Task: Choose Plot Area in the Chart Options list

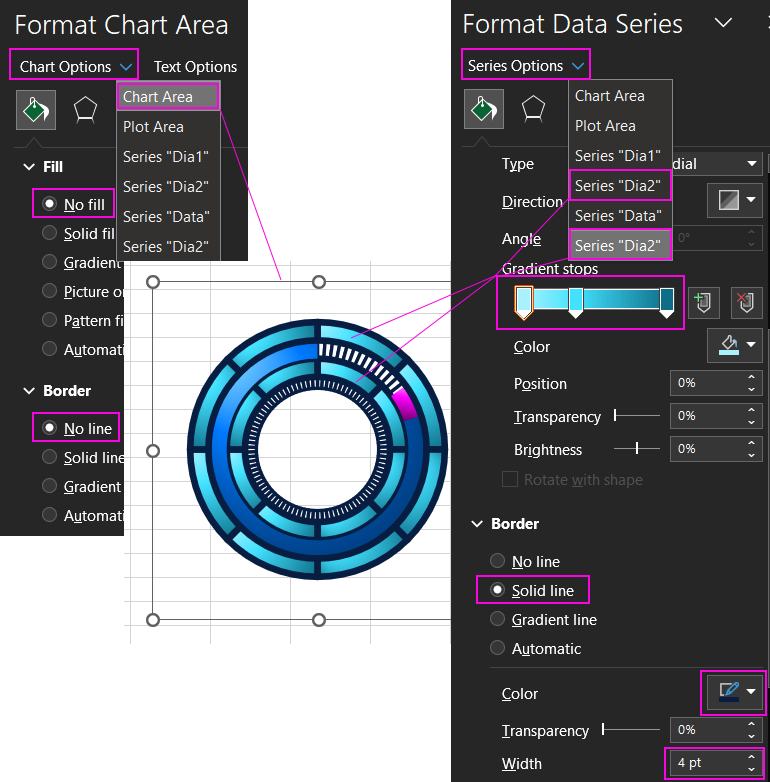Action: pyautogui.click(x=153, y=127)
